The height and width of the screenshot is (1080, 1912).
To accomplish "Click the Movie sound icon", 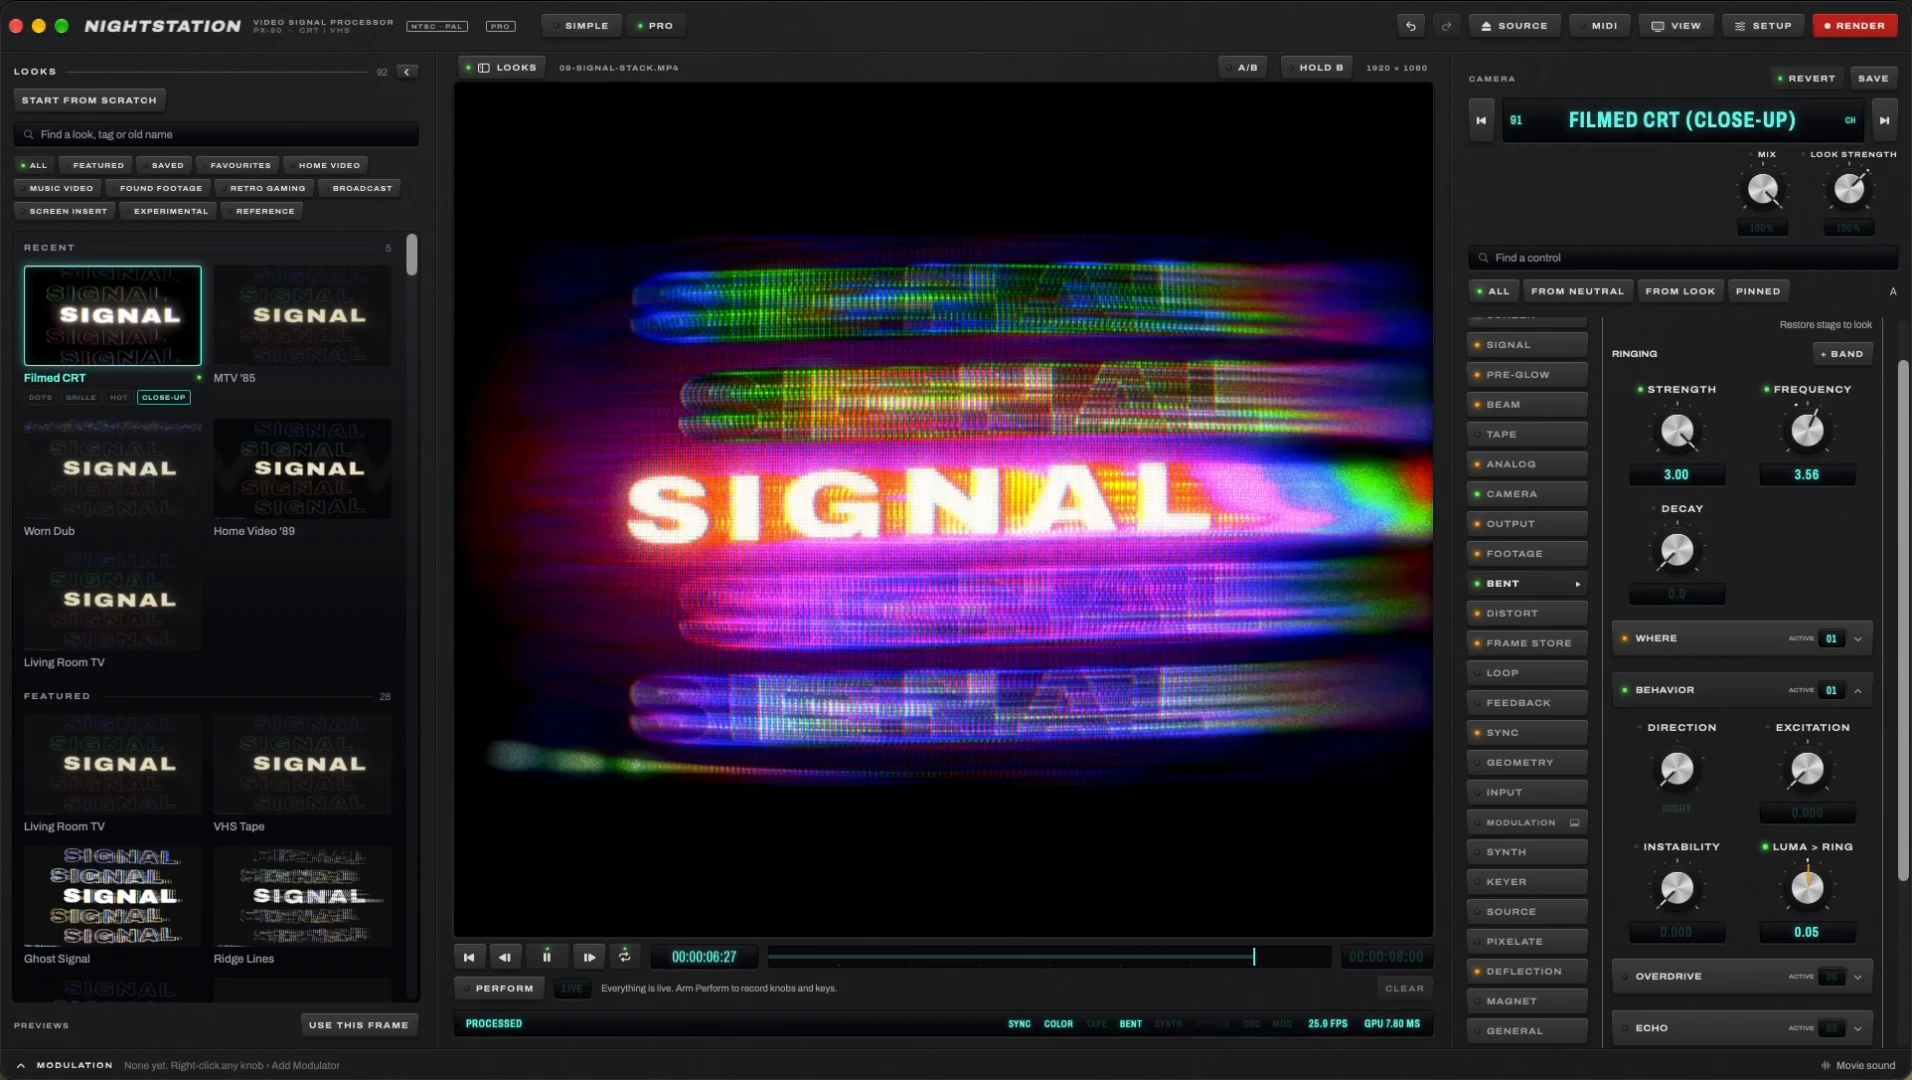I will pyautogui.click(x=1826, y=1066).
